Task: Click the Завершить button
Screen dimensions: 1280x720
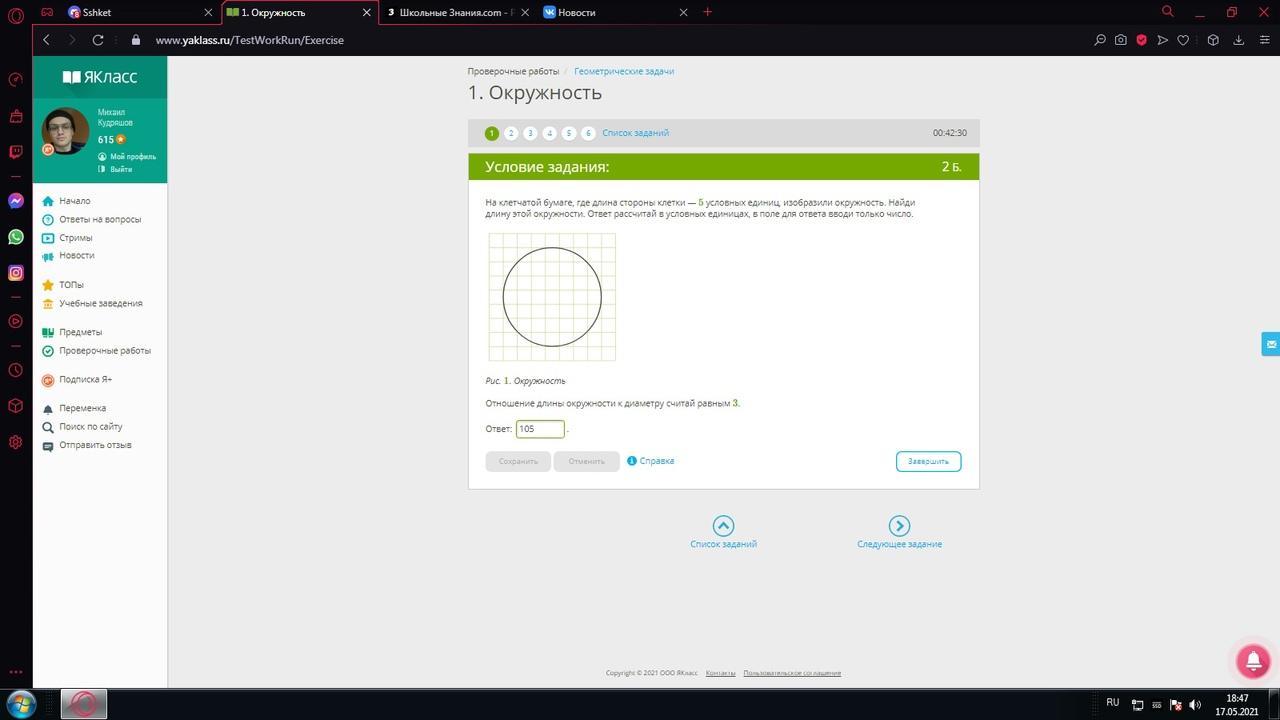Action: click(928, 461)
